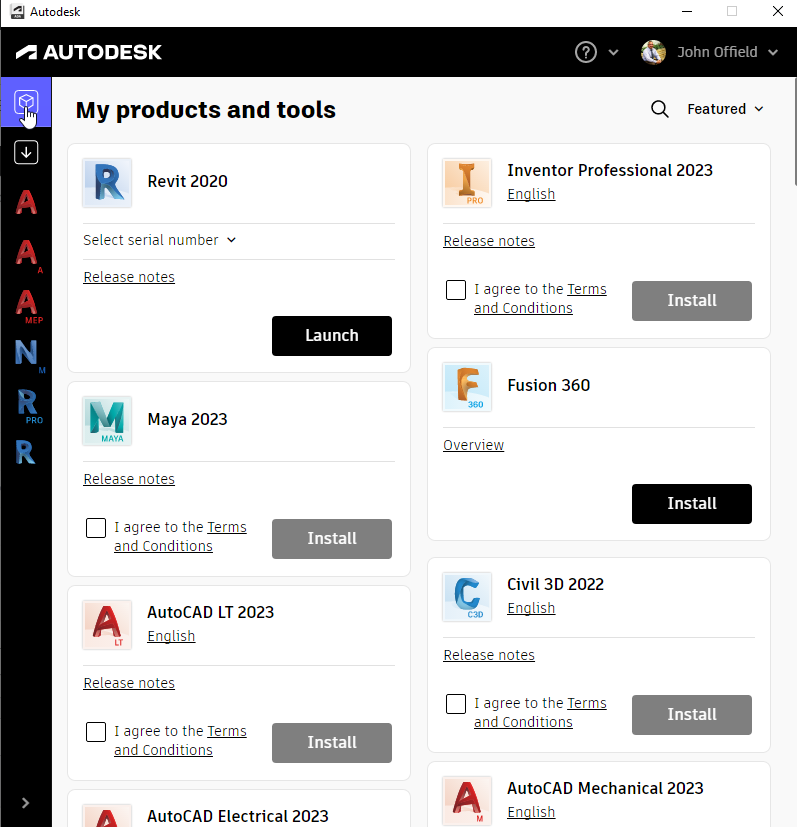Change AutoCAD LT 2023 English language link
The image size is (797, 827).
pyautogui.click(x=171, y=636)
